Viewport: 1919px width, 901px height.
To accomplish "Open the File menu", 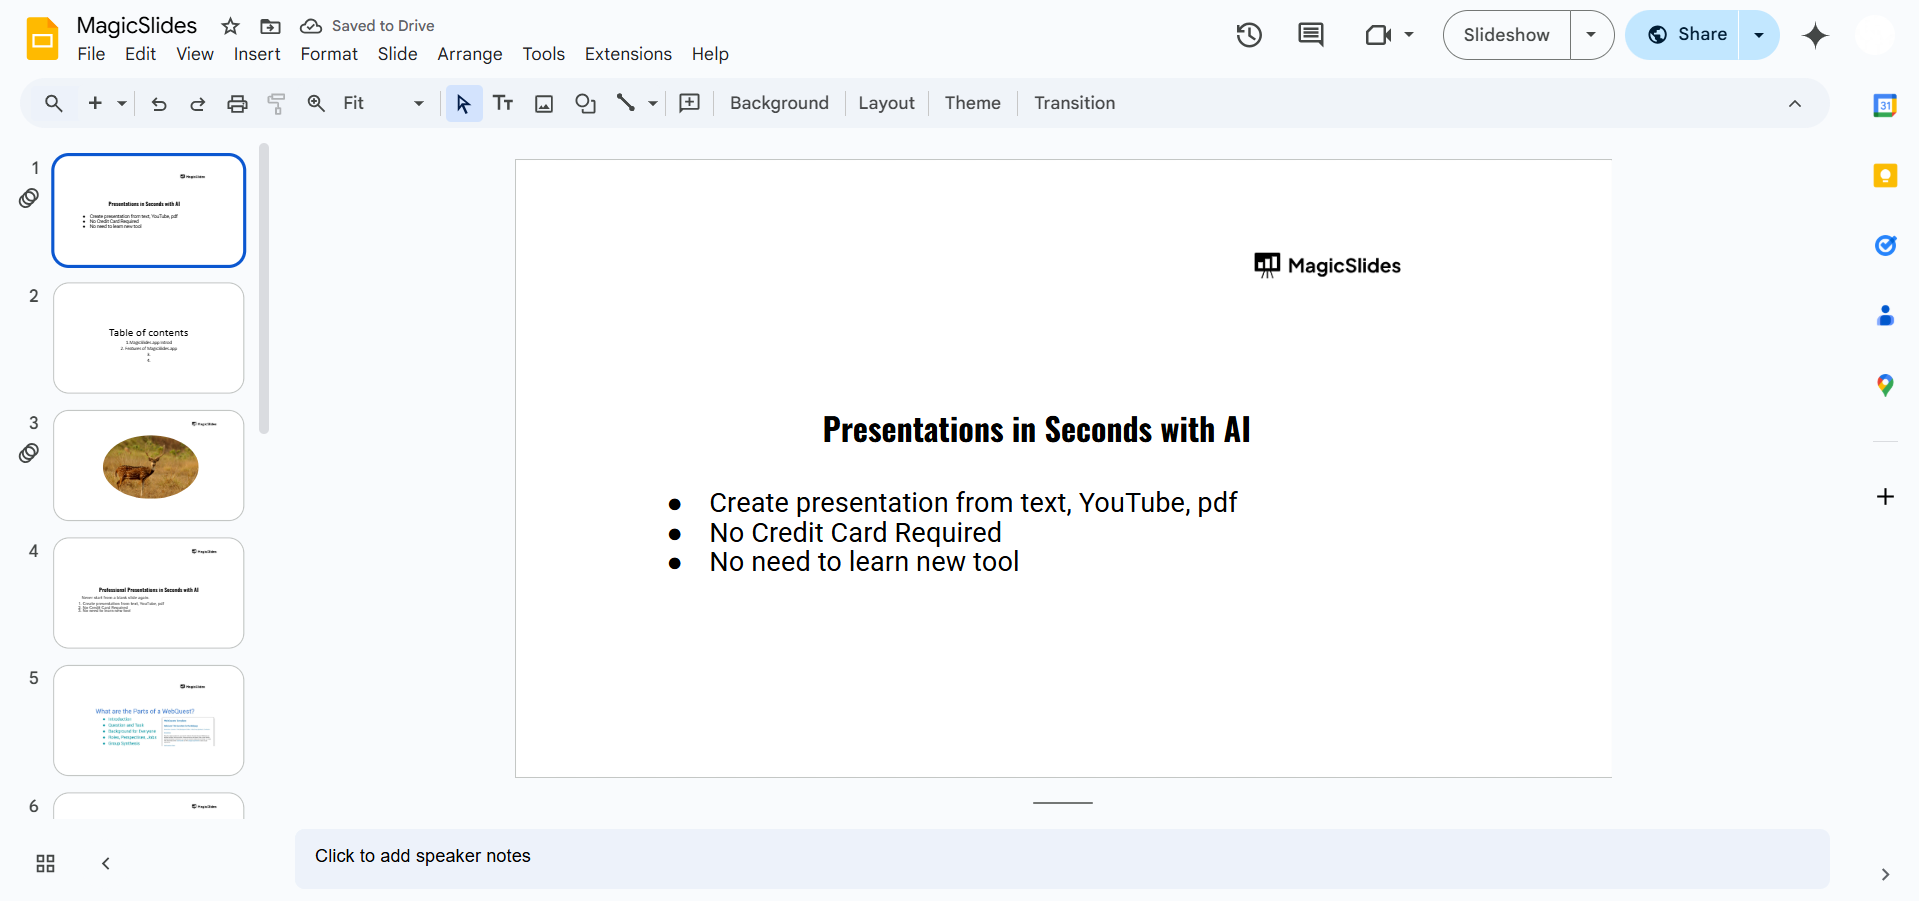I will [x=91, y=54].
